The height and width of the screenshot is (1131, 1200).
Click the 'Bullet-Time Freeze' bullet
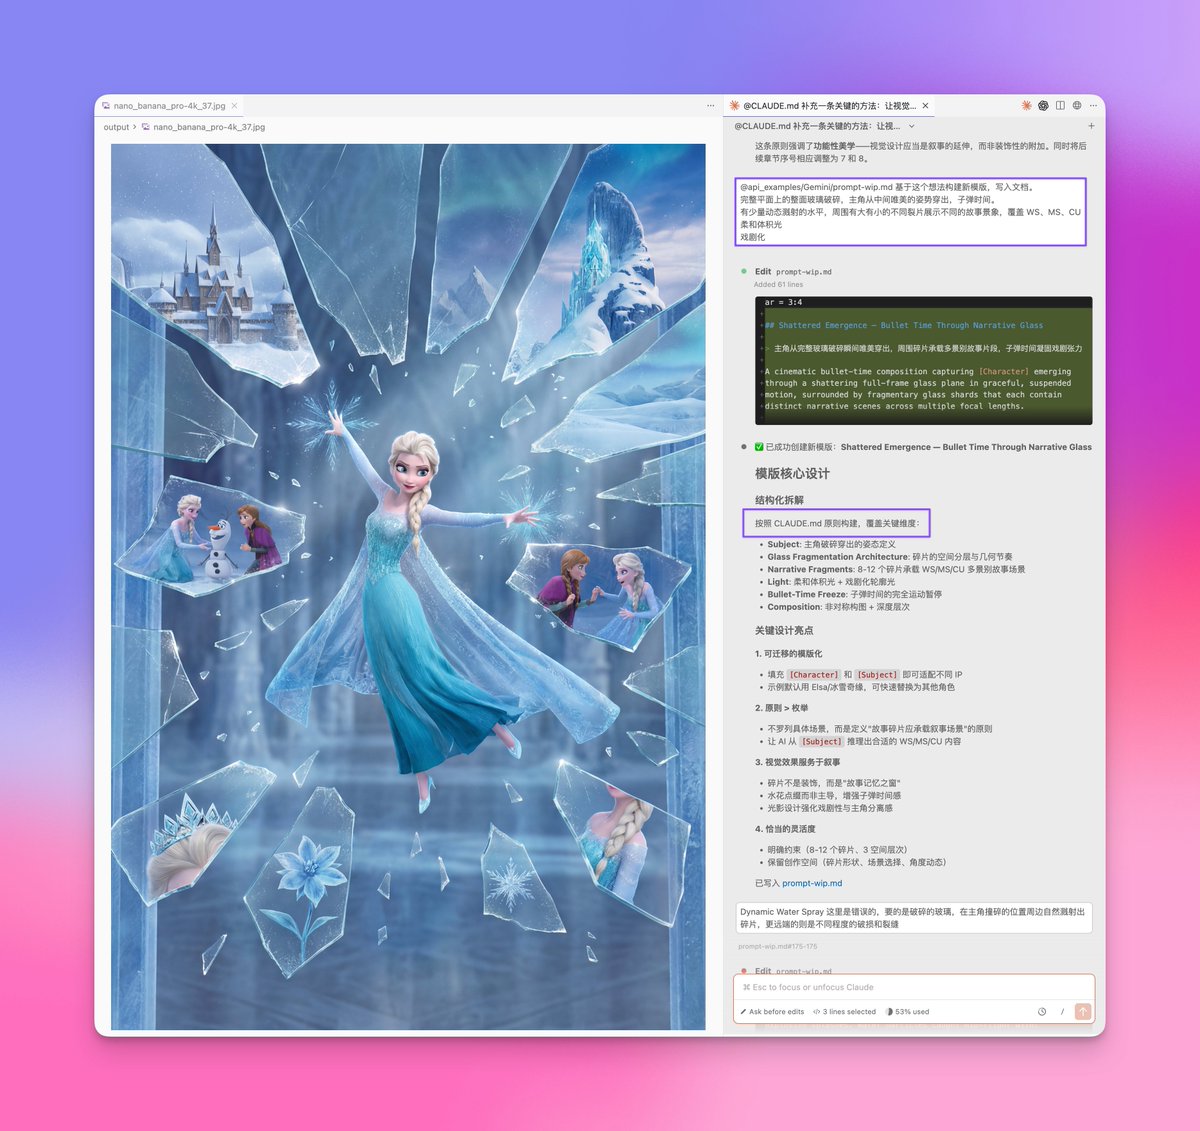[x=854, y=594]
